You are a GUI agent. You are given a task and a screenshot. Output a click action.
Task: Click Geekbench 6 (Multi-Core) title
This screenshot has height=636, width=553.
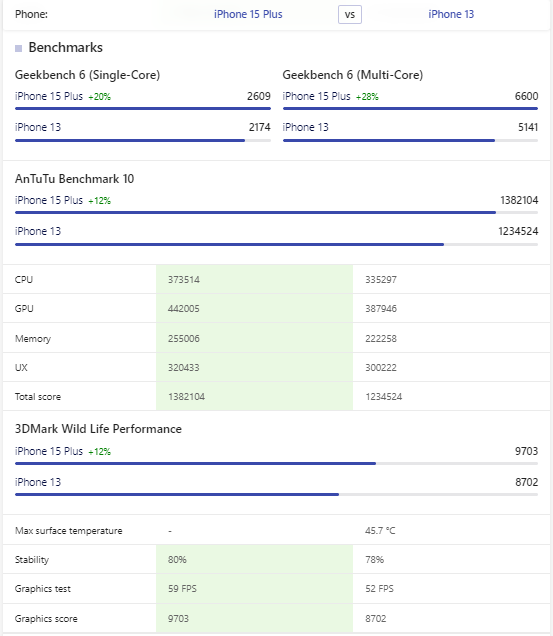click(x=353, y=75)
